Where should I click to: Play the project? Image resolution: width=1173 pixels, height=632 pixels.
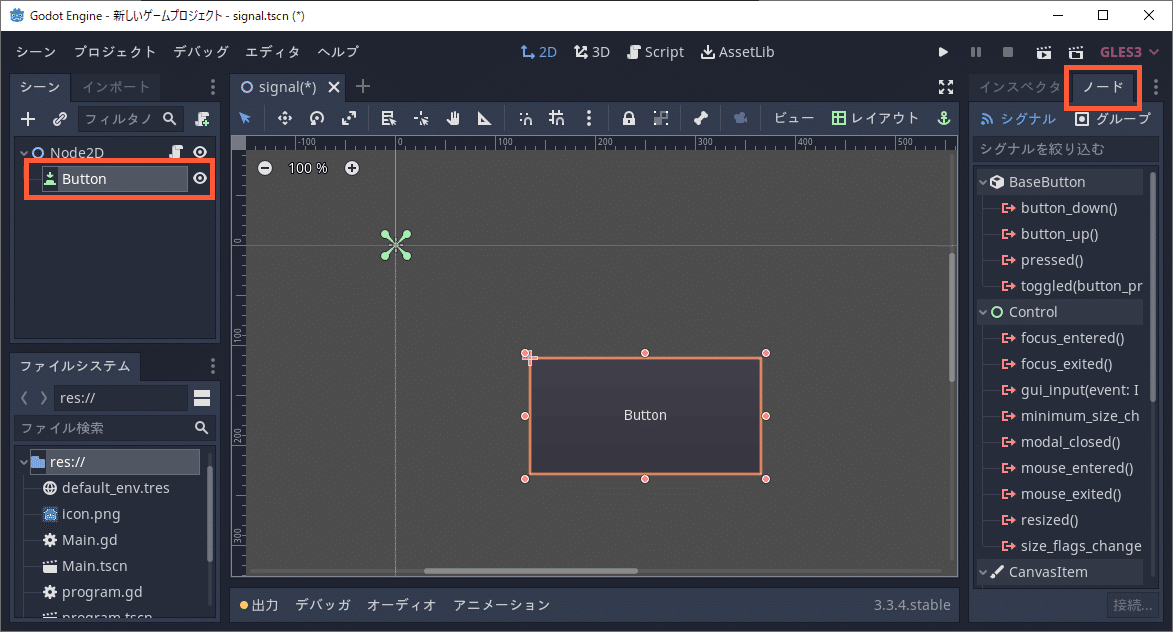click(x=943, y=52)
